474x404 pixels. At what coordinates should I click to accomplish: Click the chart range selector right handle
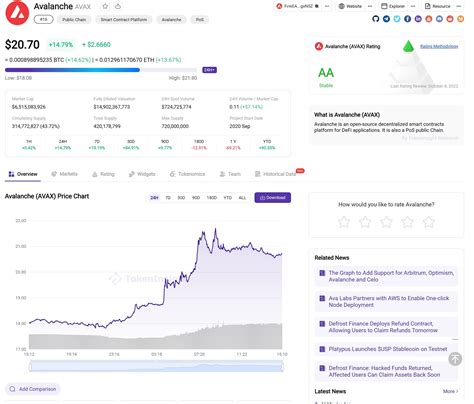283,367
